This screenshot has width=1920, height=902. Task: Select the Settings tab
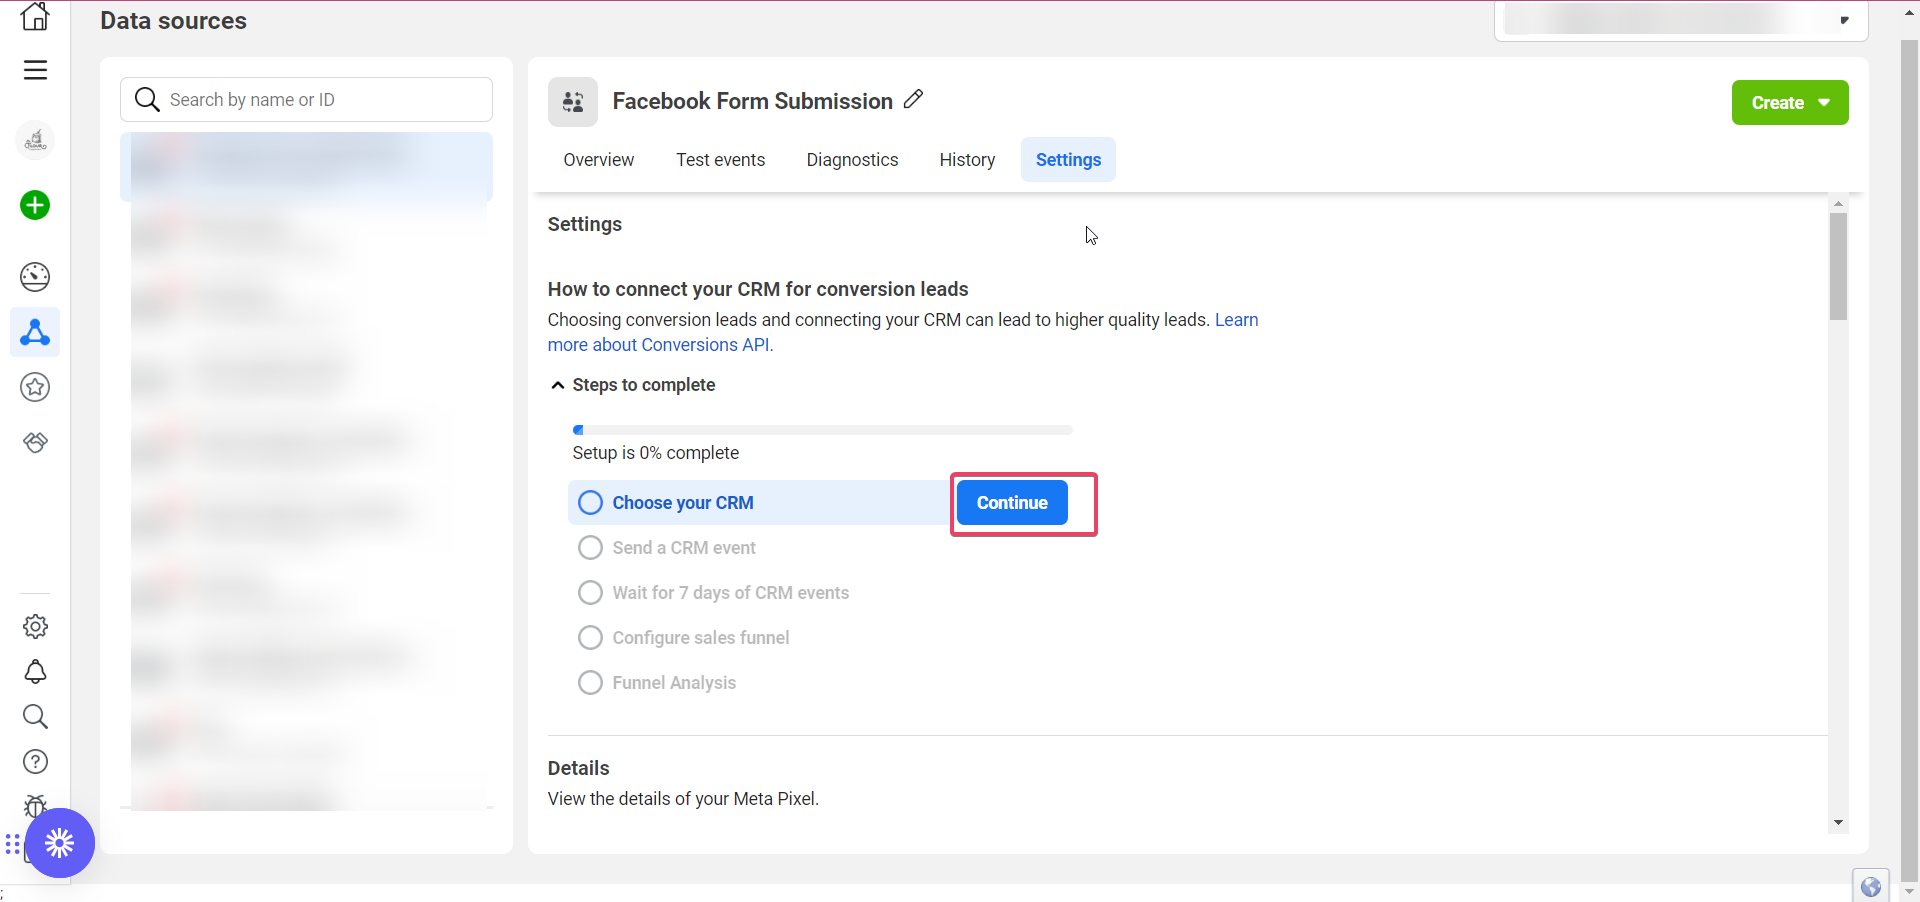click(x=1068, y=160)
